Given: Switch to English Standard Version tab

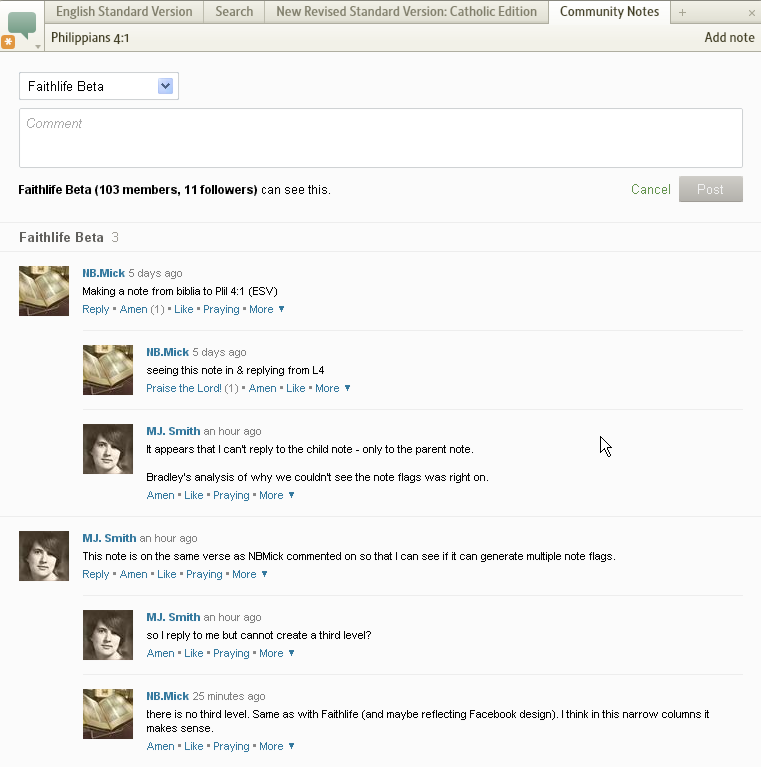Looking at the screenshot, I should [124, 12].
